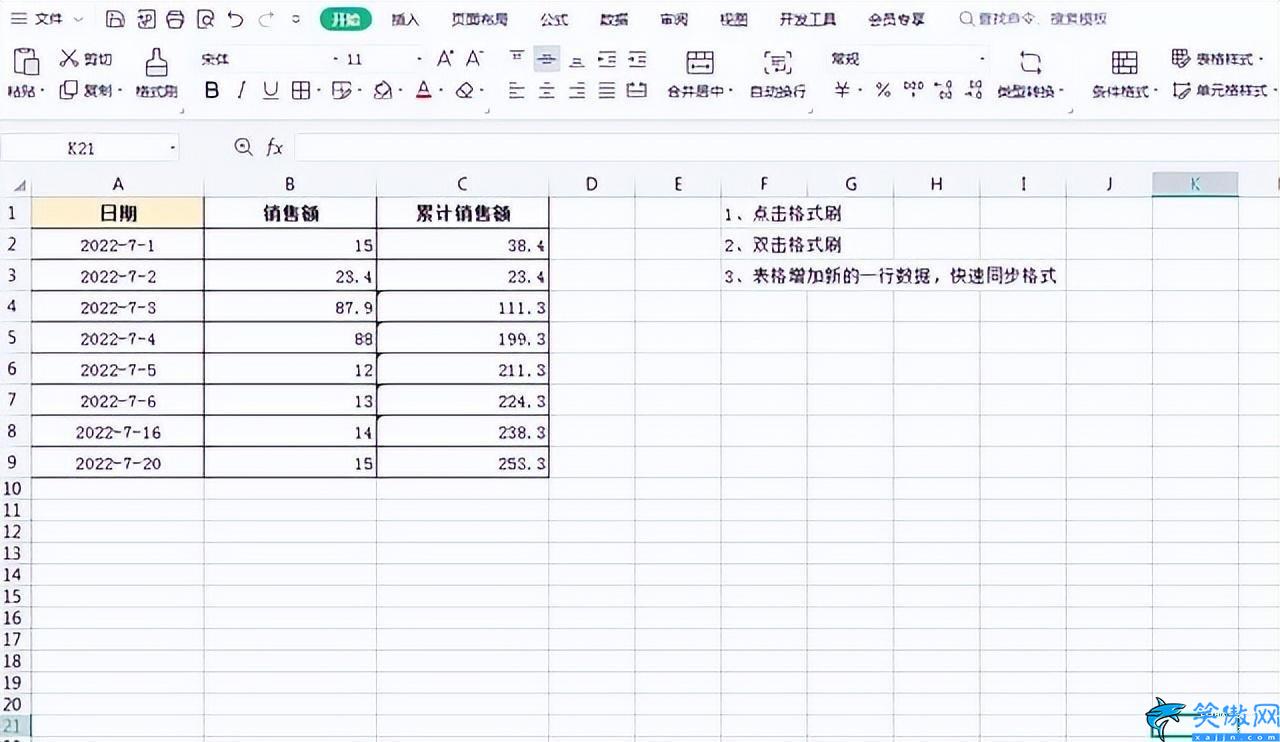Open the Formulas (公式) tab
The height and width of the screenshot is (742, 1280).
pos(554,19)
